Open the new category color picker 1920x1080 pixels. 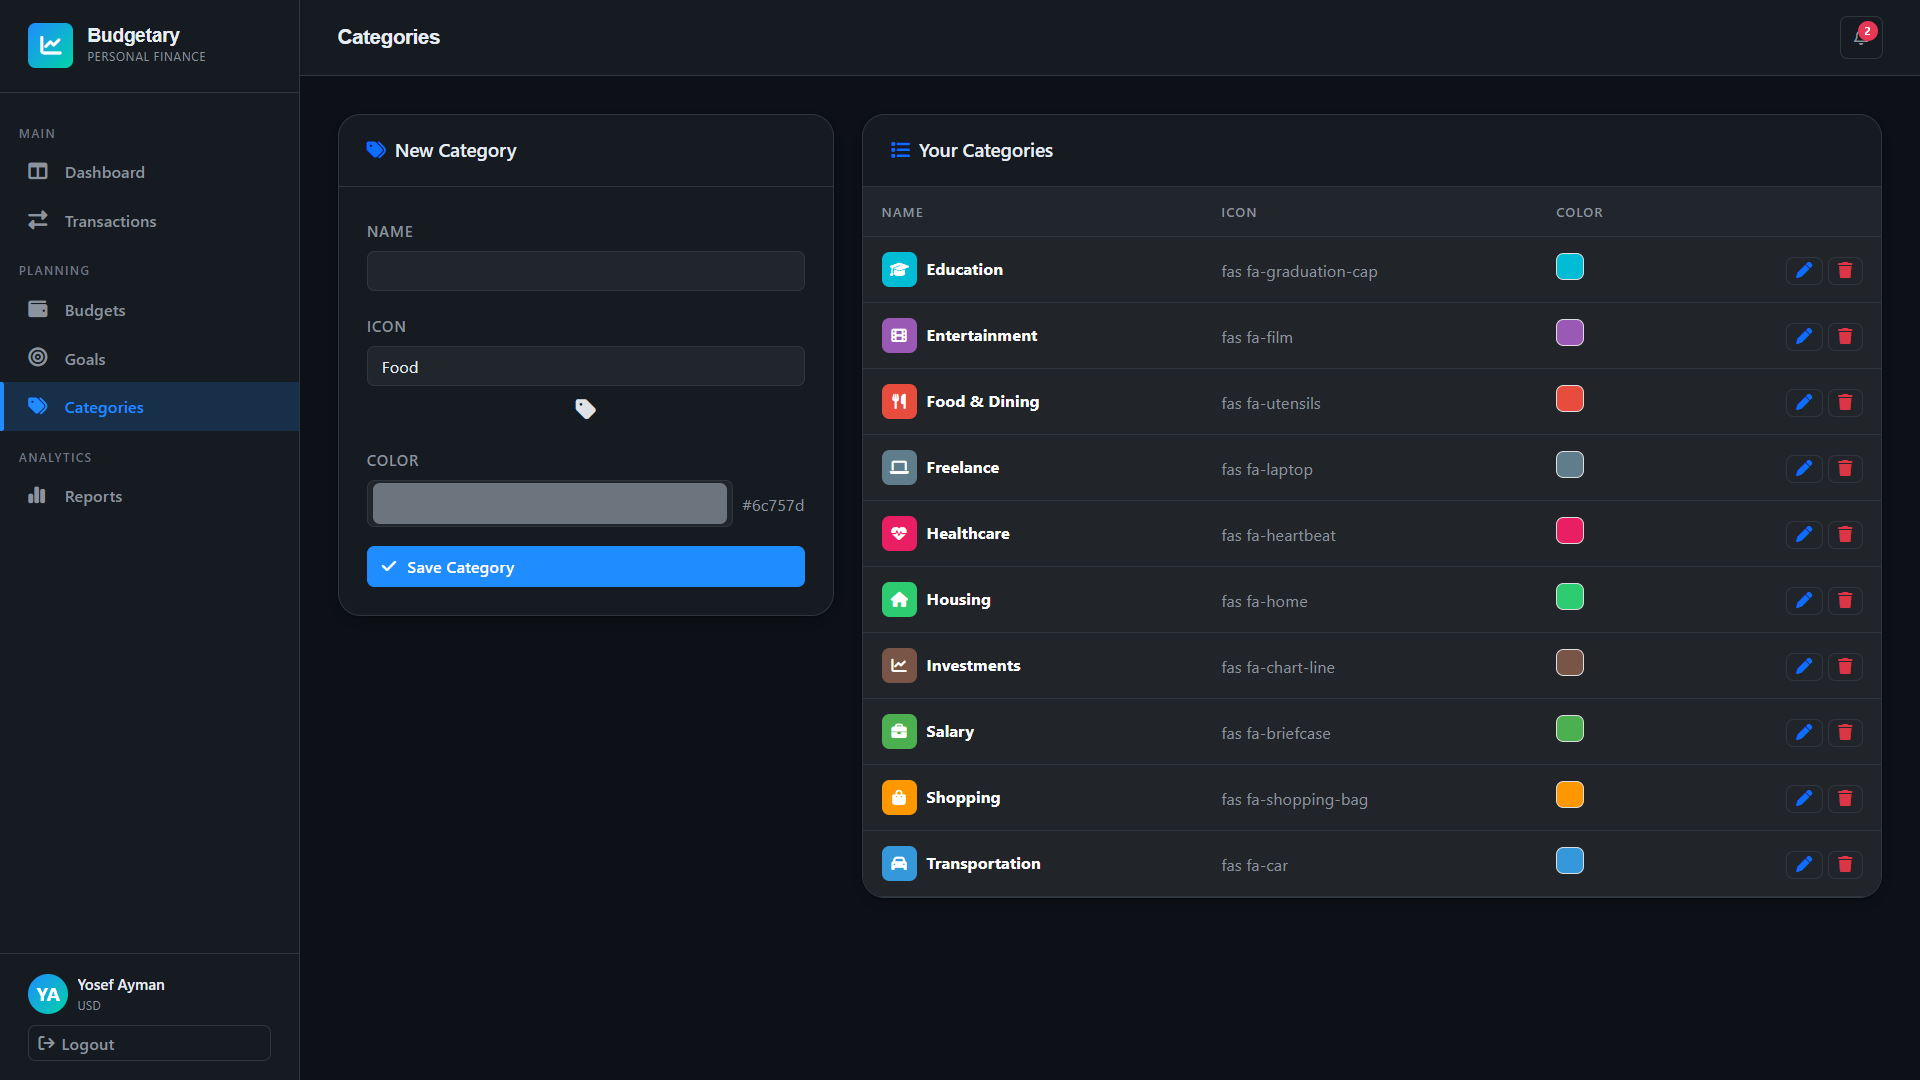pos(549,504)
